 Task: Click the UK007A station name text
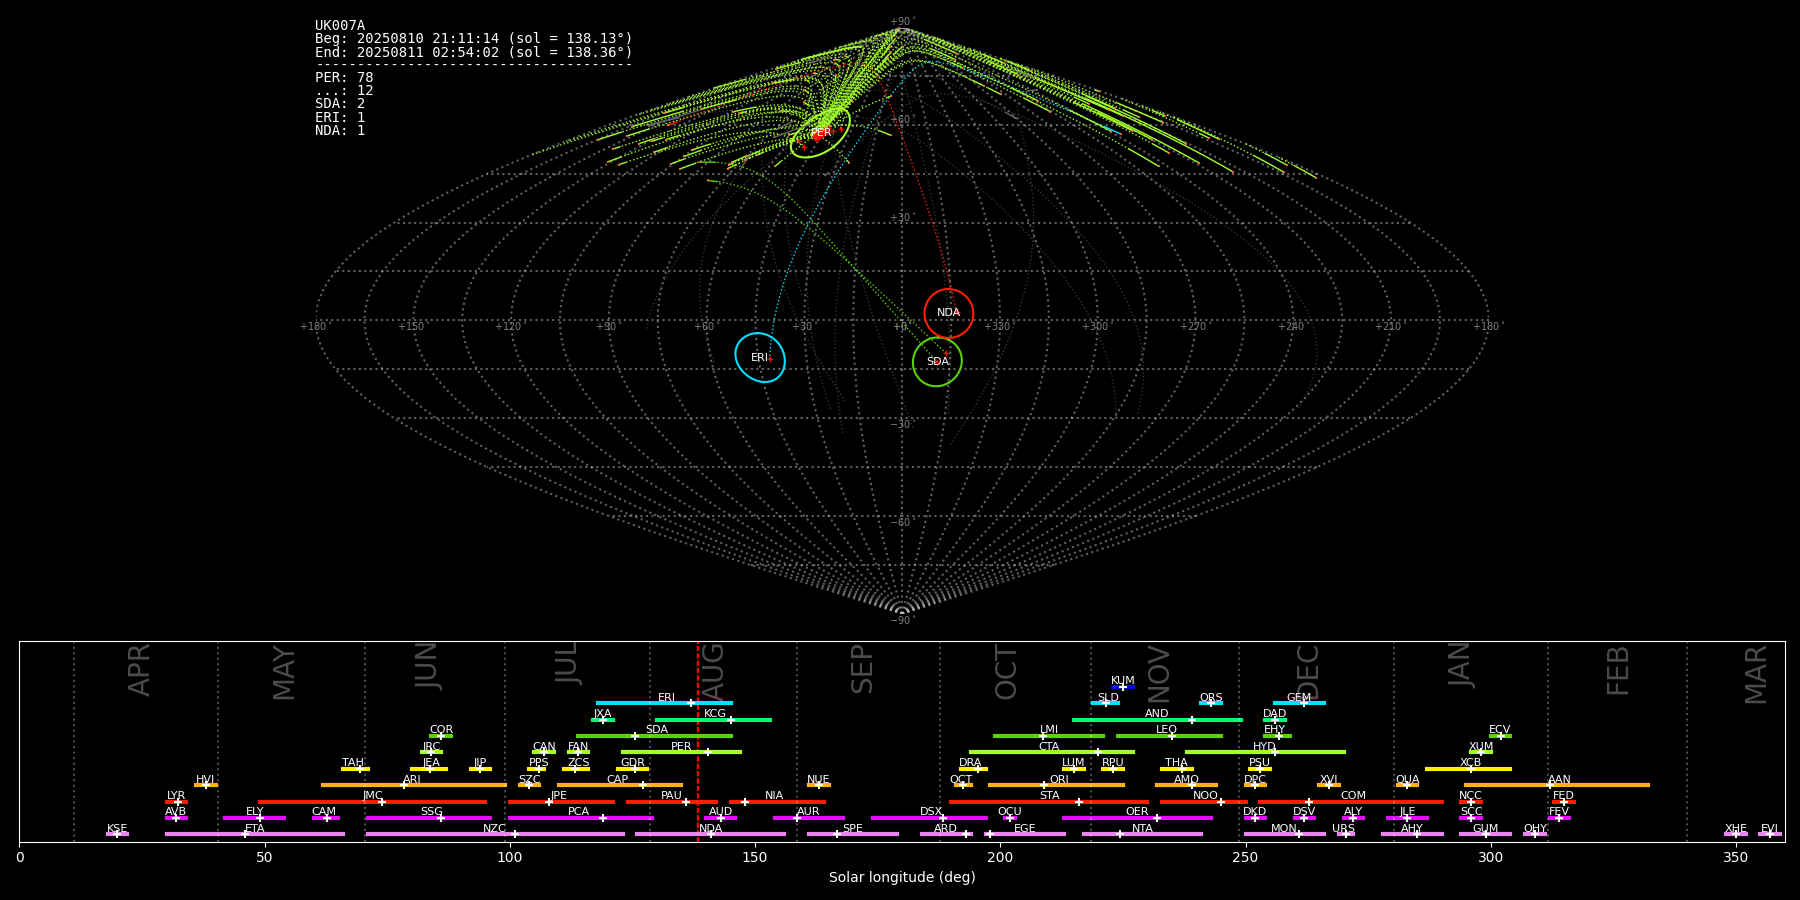(x=340, y=26)
